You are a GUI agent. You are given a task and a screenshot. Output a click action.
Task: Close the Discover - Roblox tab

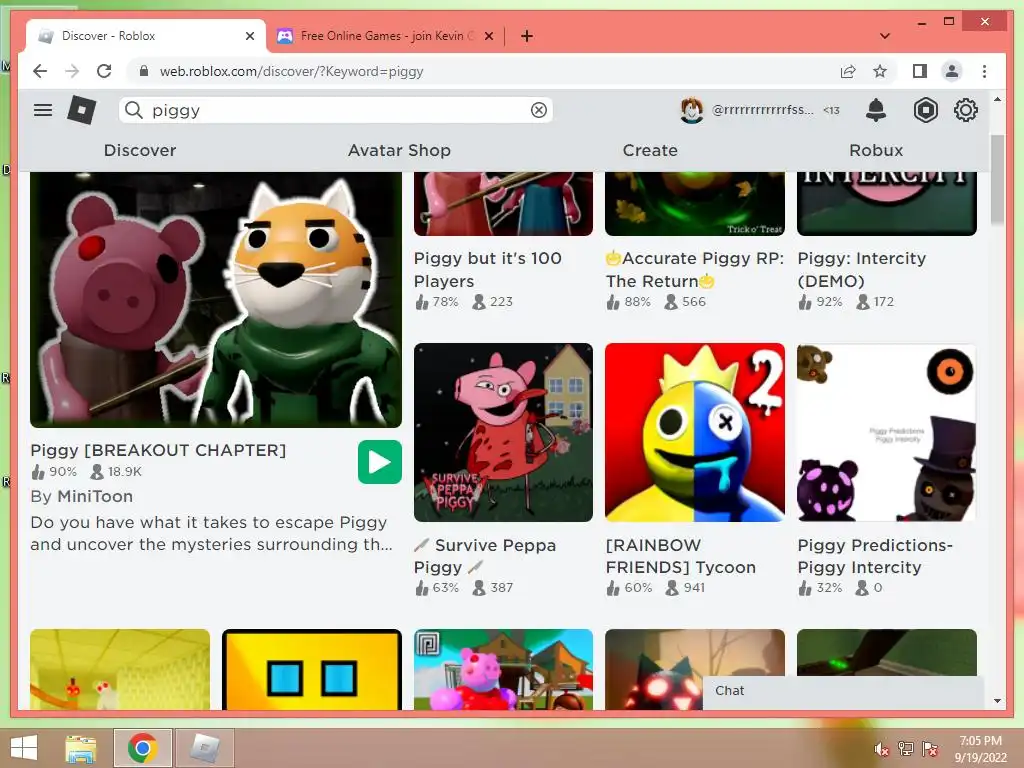point(249,36)
